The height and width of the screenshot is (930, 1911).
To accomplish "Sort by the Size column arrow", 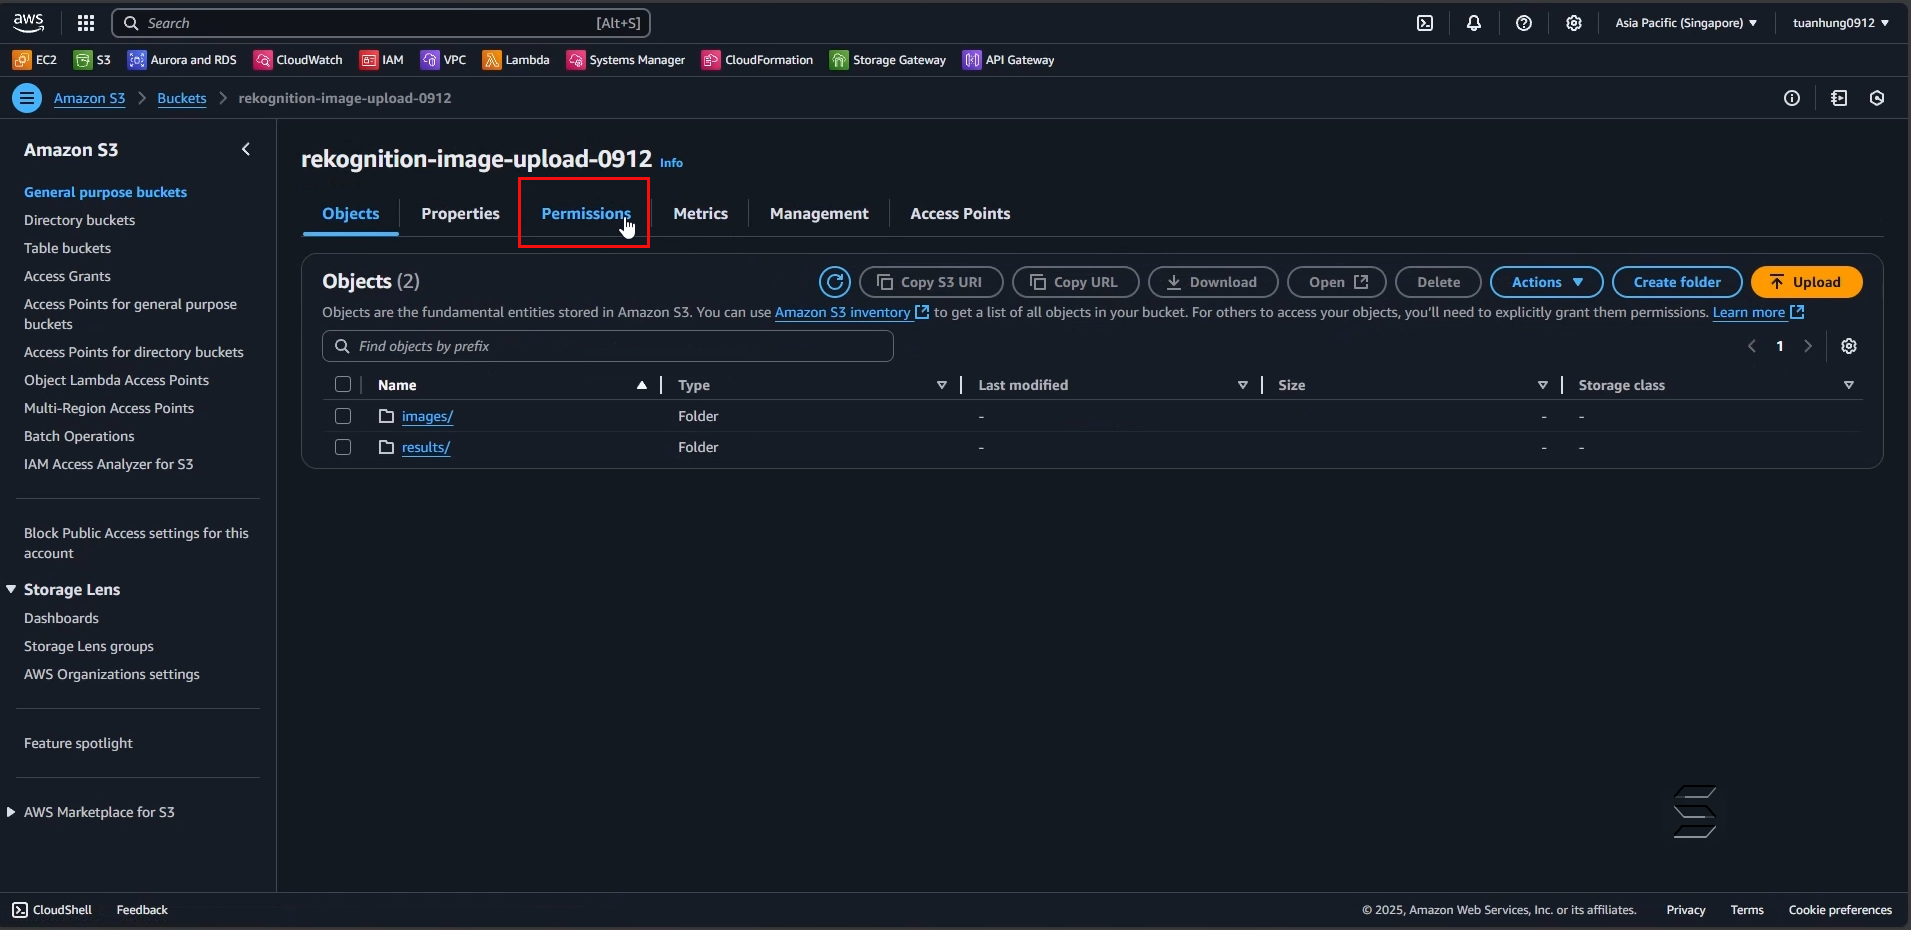I will click(x=1542, y=385).
